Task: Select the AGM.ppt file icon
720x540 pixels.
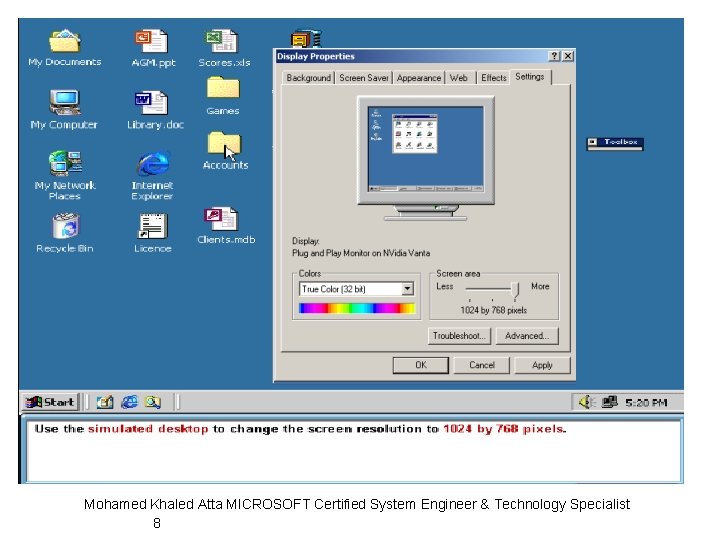Action: [153, 48]
